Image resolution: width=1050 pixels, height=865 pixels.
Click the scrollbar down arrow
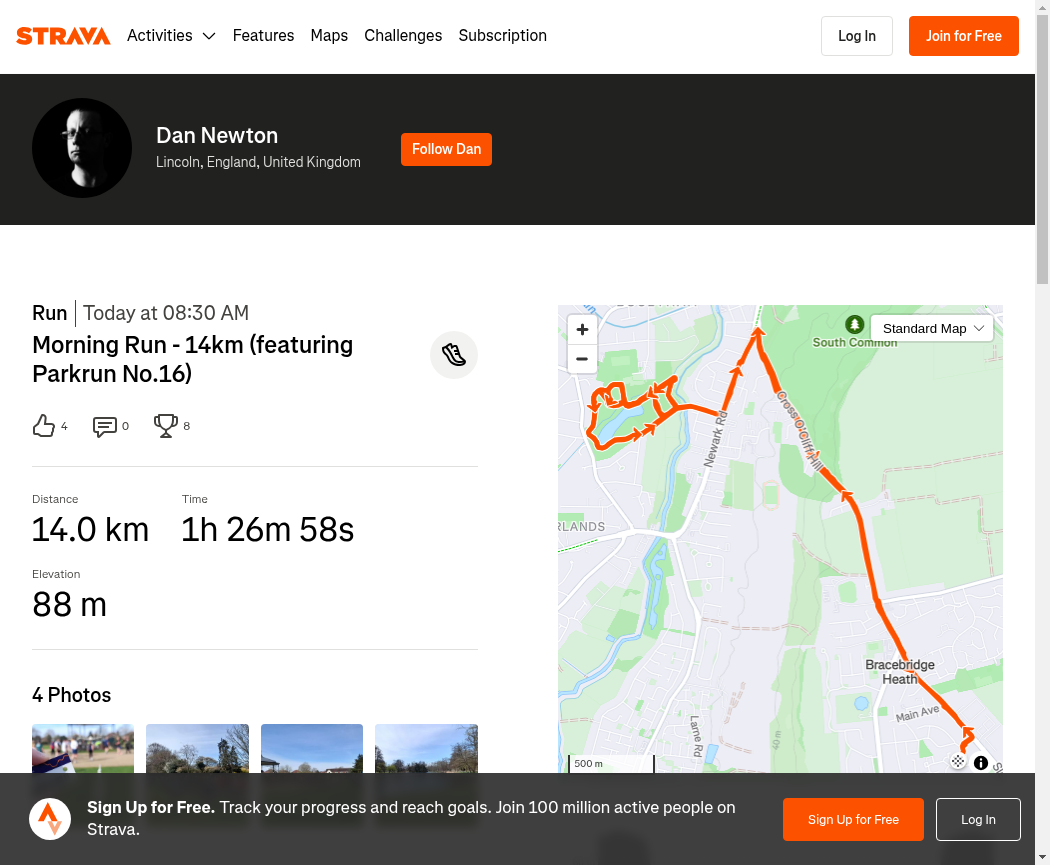pos(1043,857)
